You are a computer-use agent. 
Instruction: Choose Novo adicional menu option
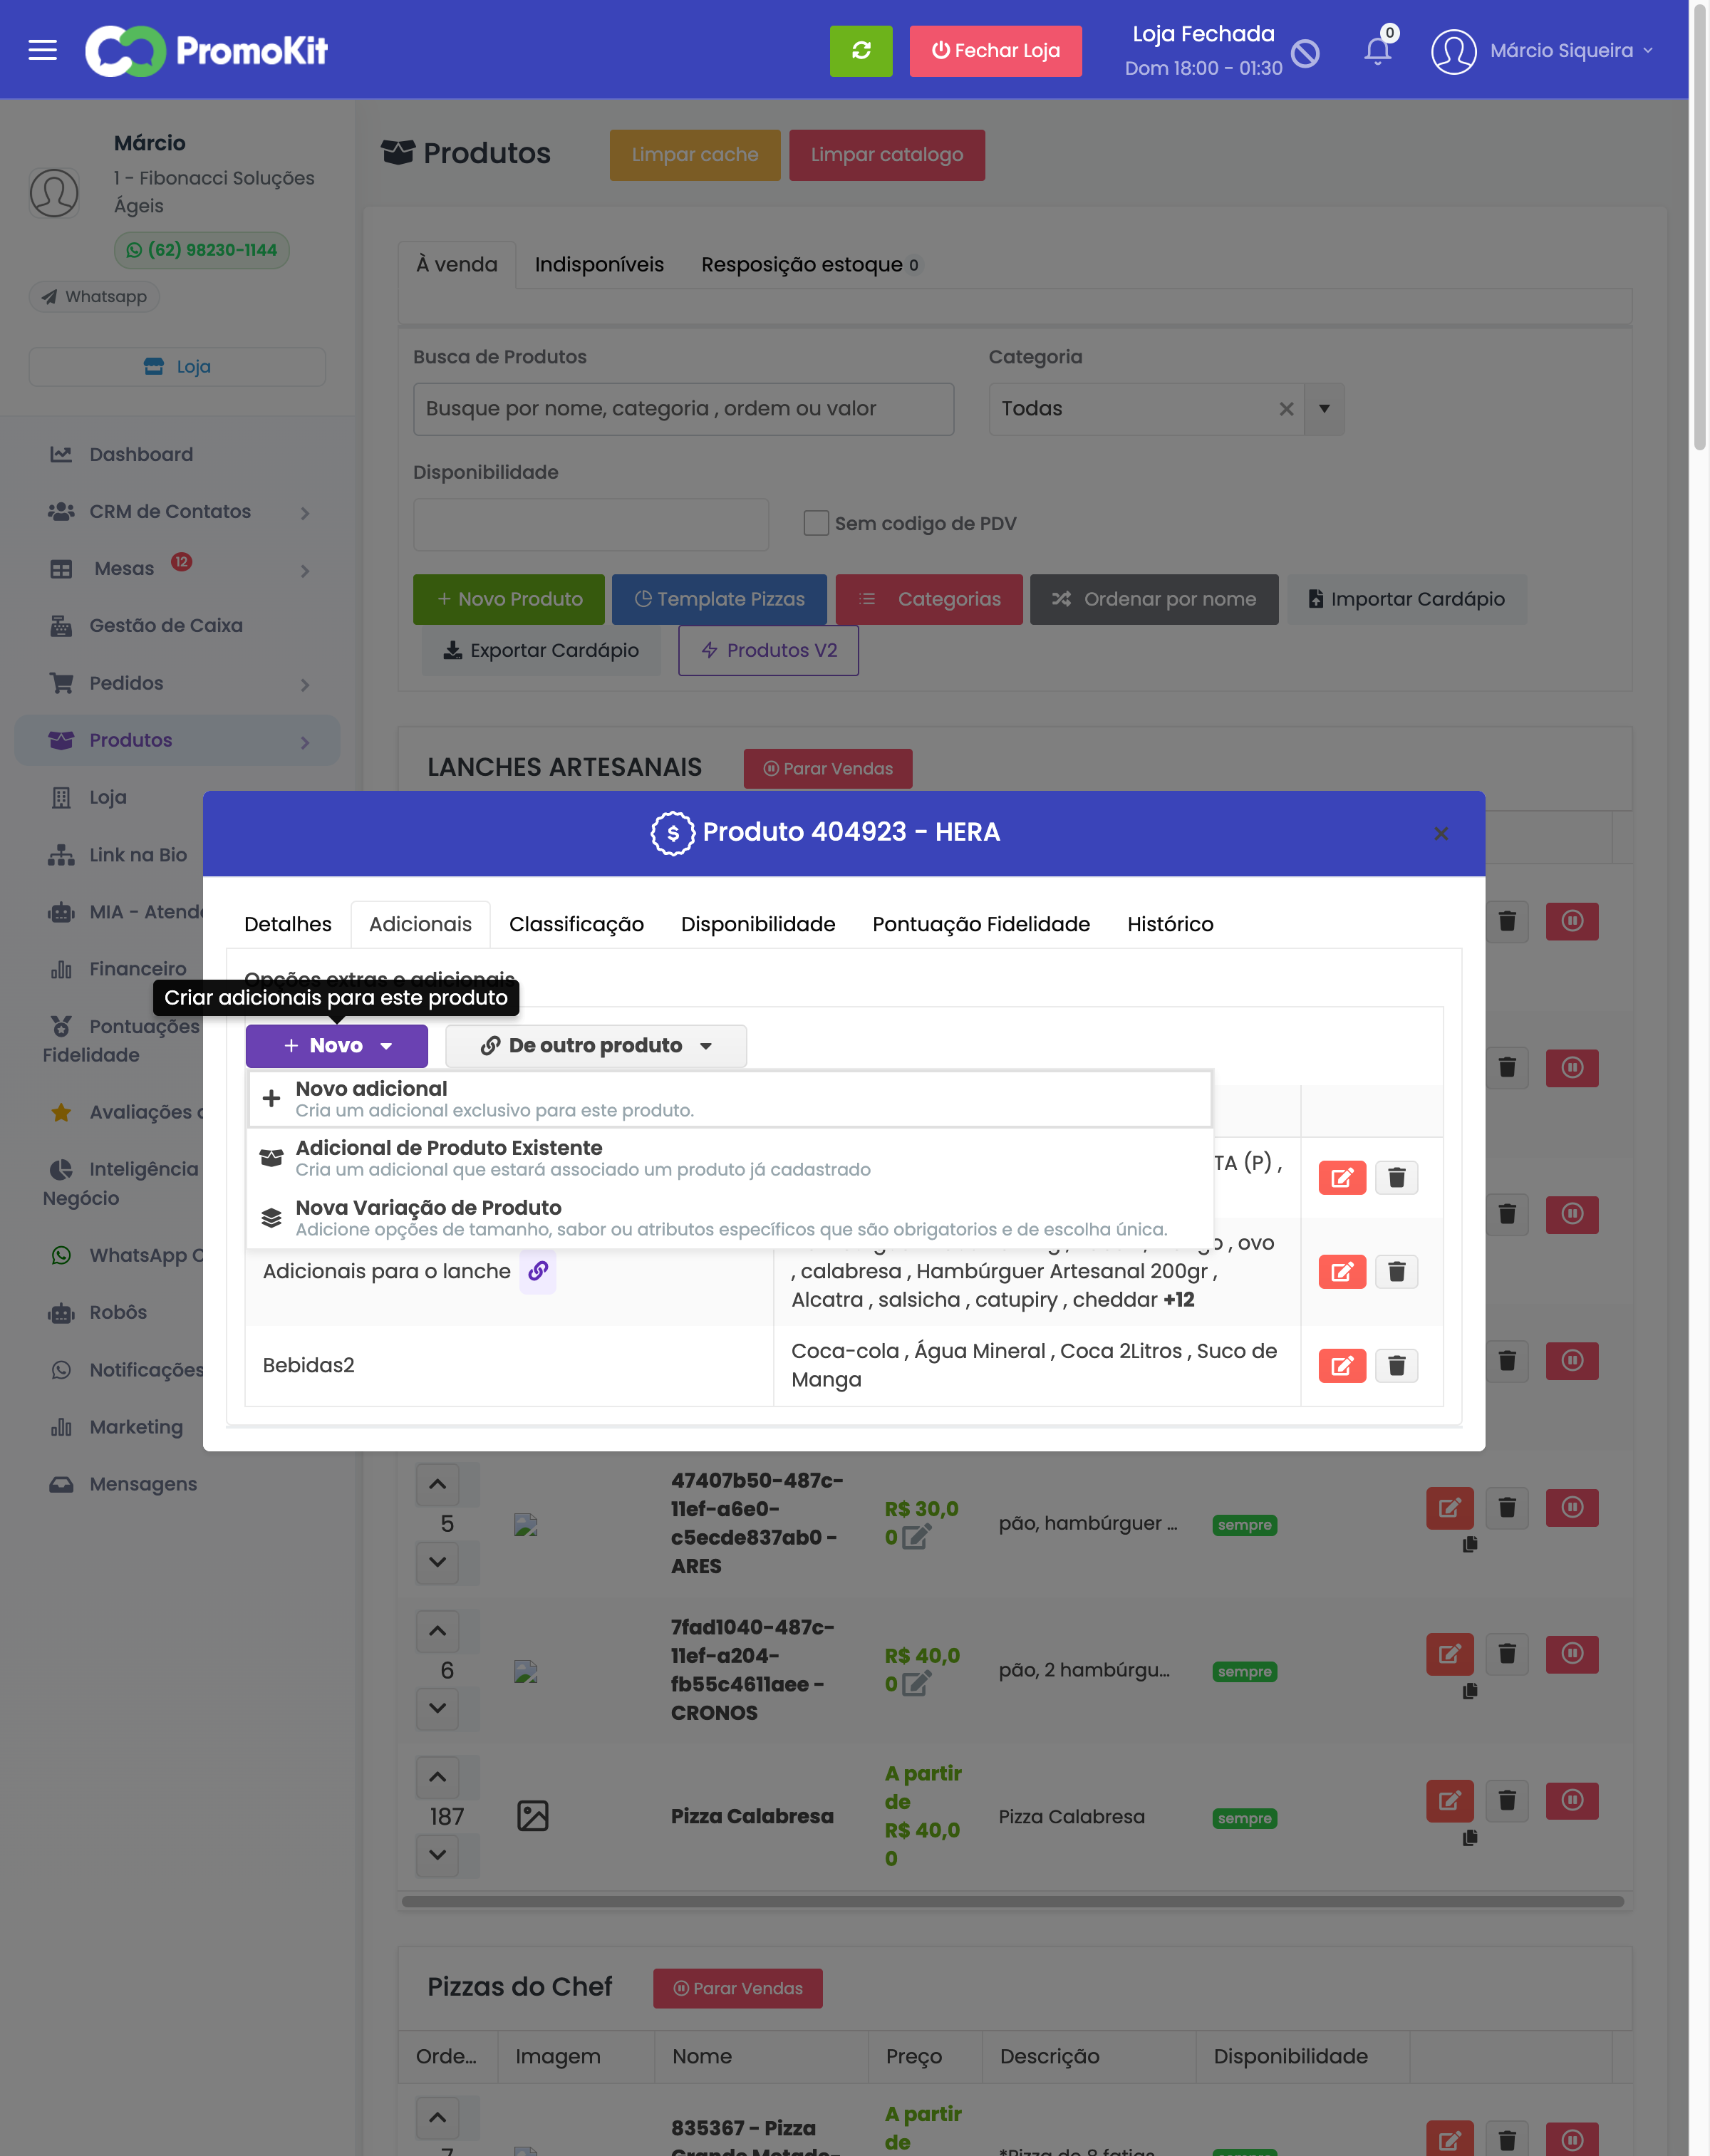pos(730,1098)
